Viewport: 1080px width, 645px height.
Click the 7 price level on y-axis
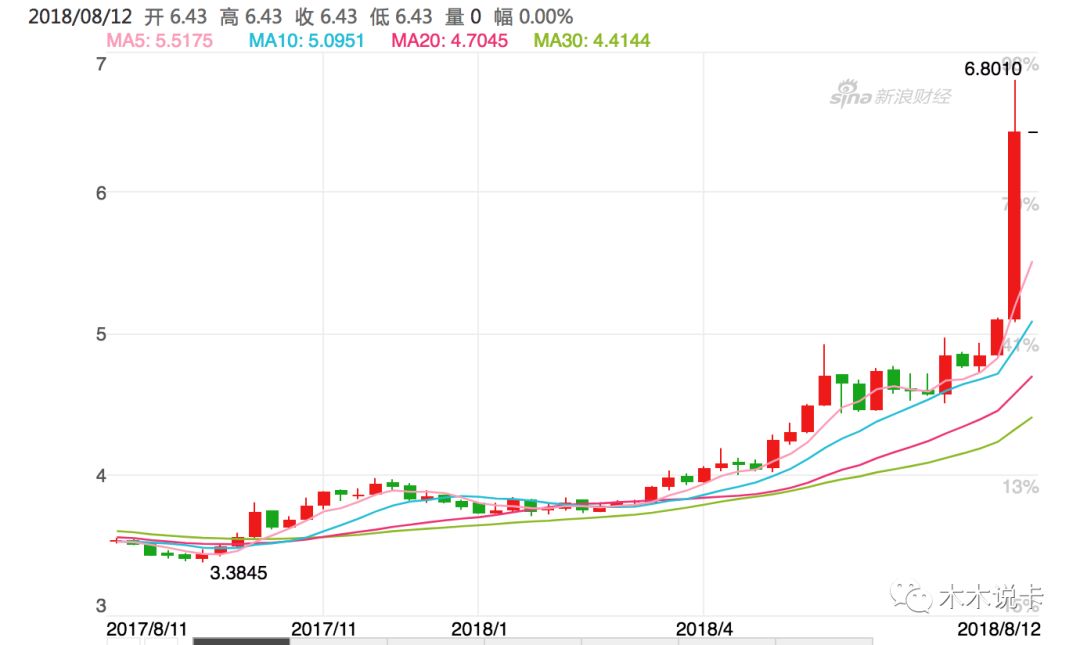100,64
